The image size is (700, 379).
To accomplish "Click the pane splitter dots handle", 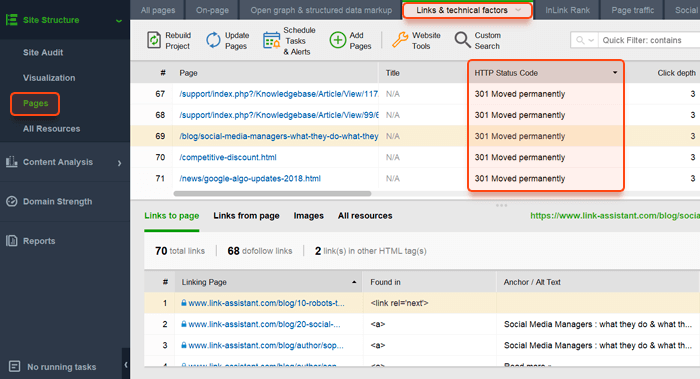I will point(501,205).
